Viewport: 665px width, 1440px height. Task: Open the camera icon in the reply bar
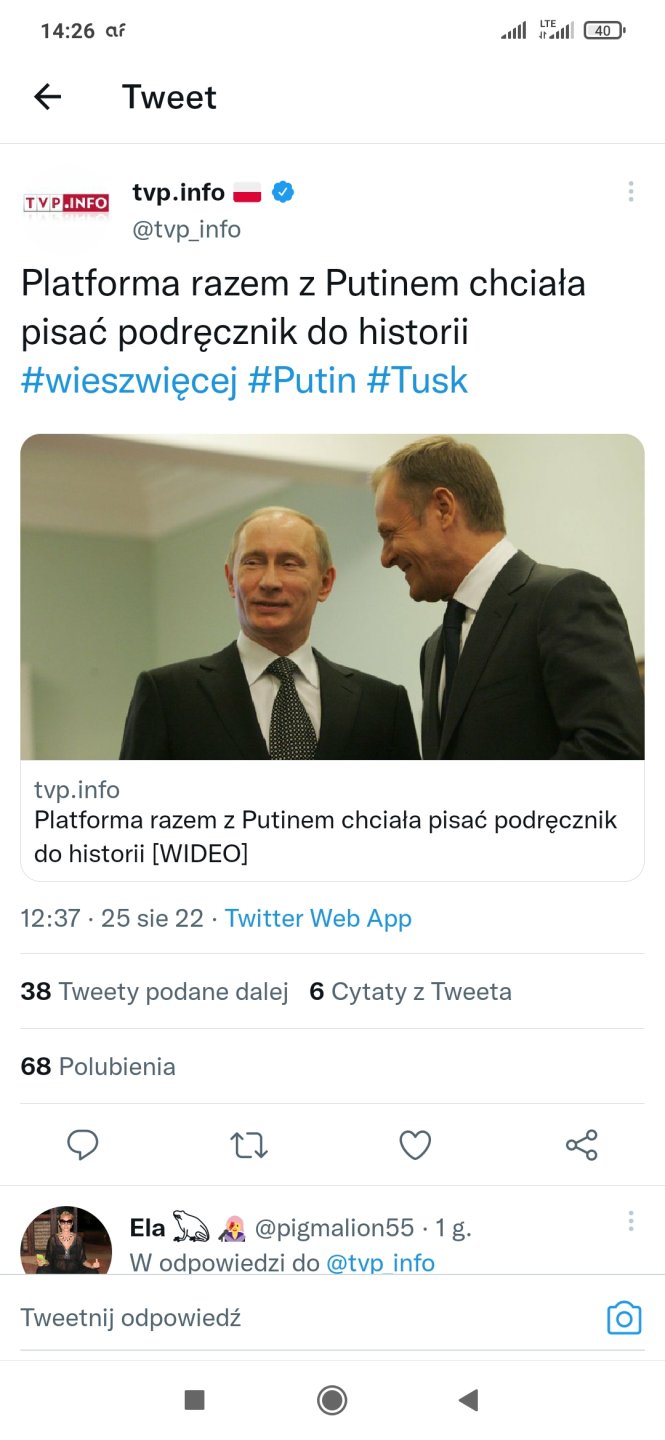click(624, 1318)
